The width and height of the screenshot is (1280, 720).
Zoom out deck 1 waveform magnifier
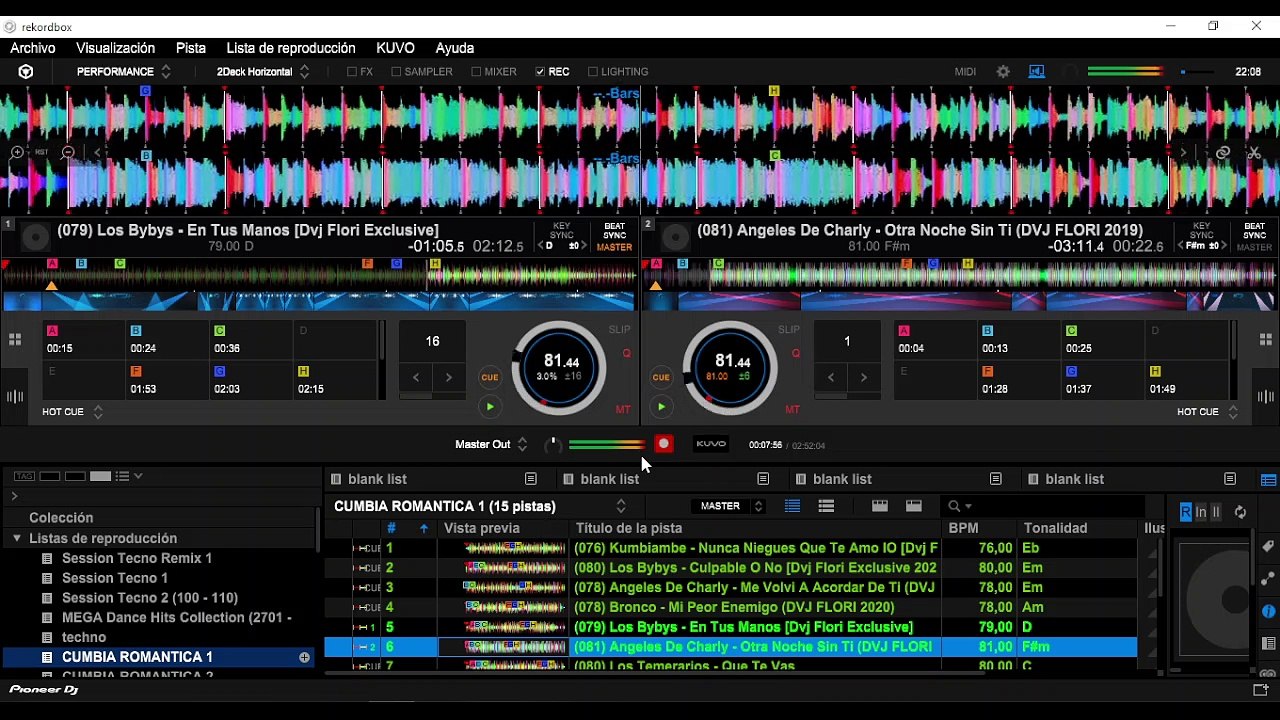coord(68,152)
